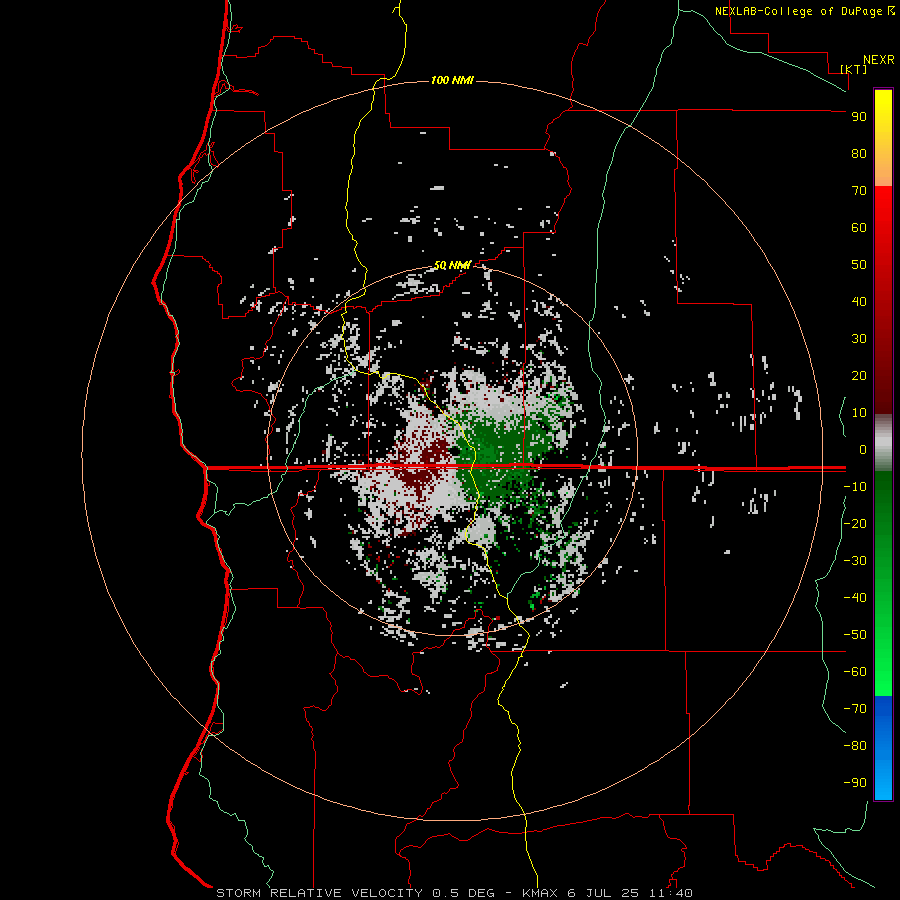This screenshot has height=900, width=900.
Task: Click the -20 value on velocity scale
Action: click(x=855, y=523)
